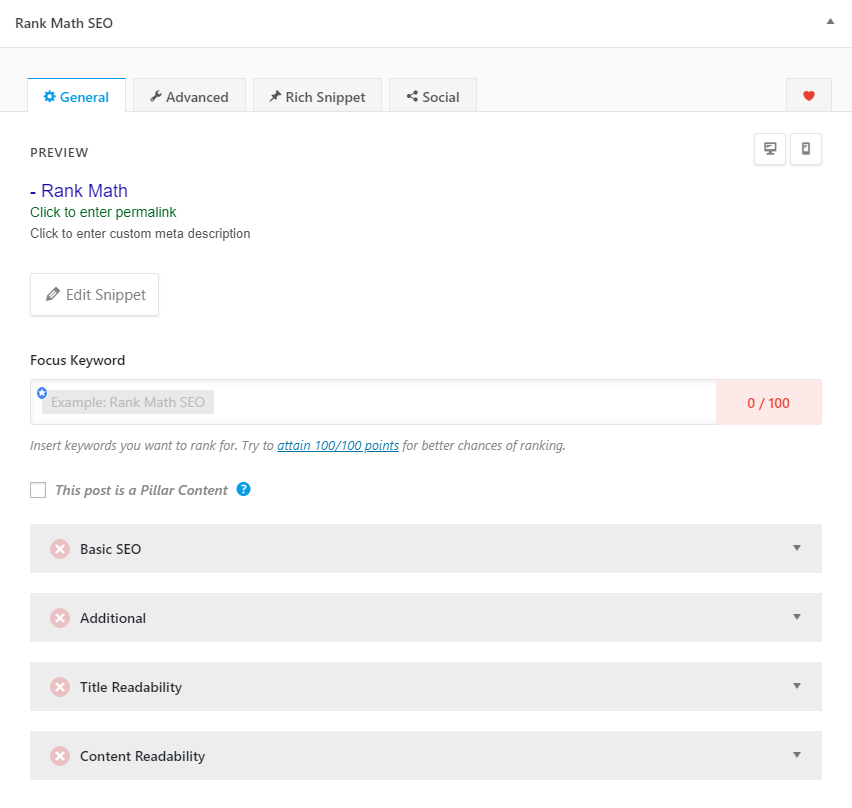The width and height of the screenshot is (852, 808).
Task: Click the Edit Snippet button
Action: click(95, 295)
